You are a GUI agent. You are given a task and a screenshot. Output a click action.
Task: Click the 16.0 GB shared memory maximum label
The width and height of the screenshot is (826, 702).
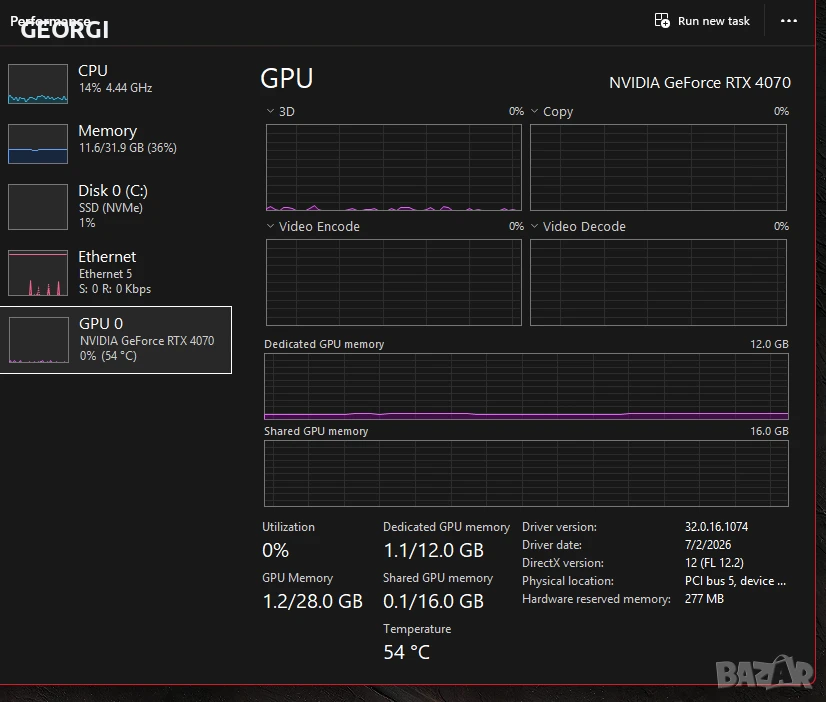pos(769,431)
